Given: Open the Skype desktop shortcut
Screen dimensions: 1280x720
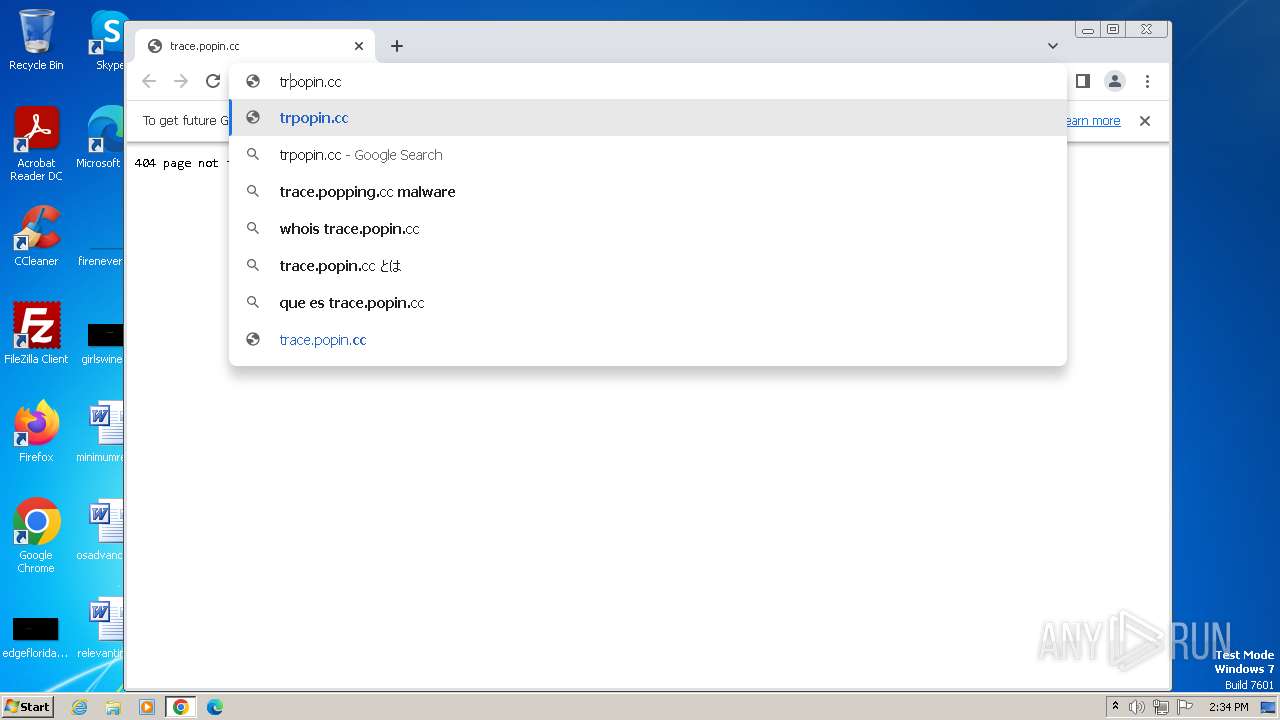Looking at the screenshot, I should [x=108, y=40].
